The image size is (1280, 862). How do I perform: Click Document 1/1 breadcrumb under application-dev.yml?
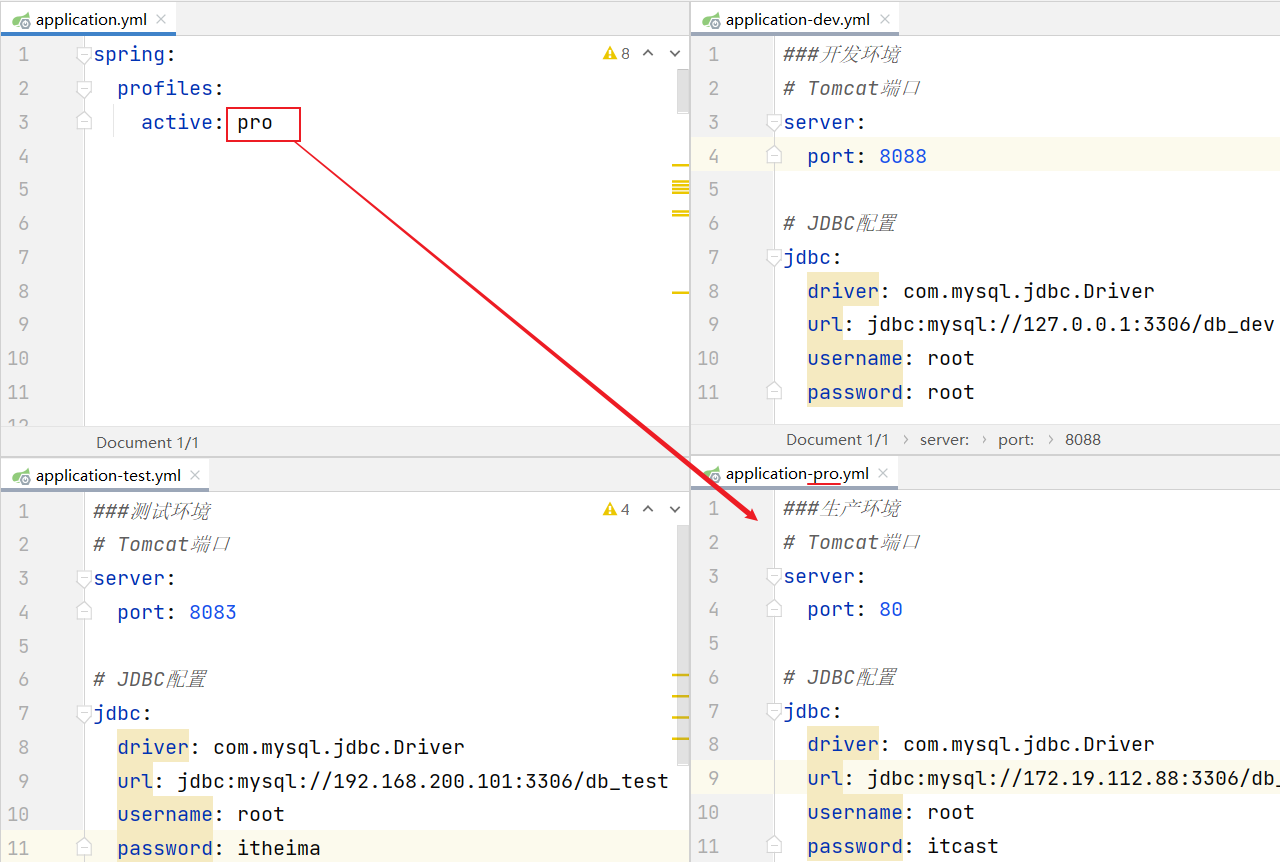(x=837, y=439)
